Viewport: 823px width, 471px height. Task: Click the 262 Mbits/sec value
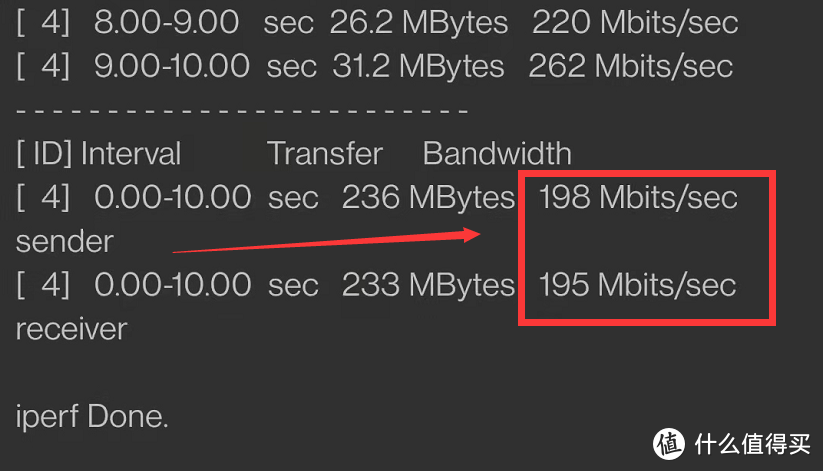point(631,66)
